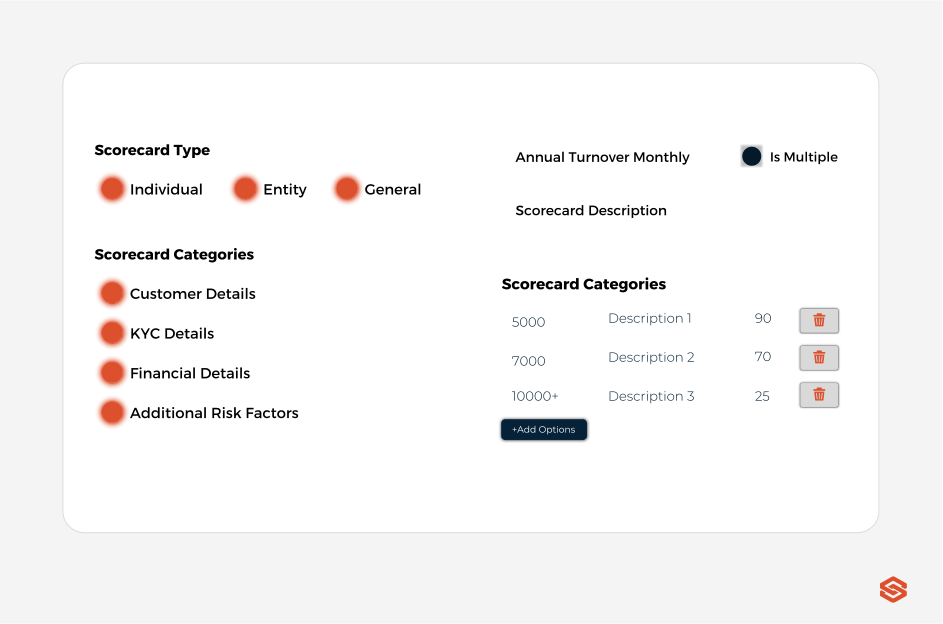The image size is (943, 624).
Task: Select Additional Risk Factors category
Action: [112, 412]
